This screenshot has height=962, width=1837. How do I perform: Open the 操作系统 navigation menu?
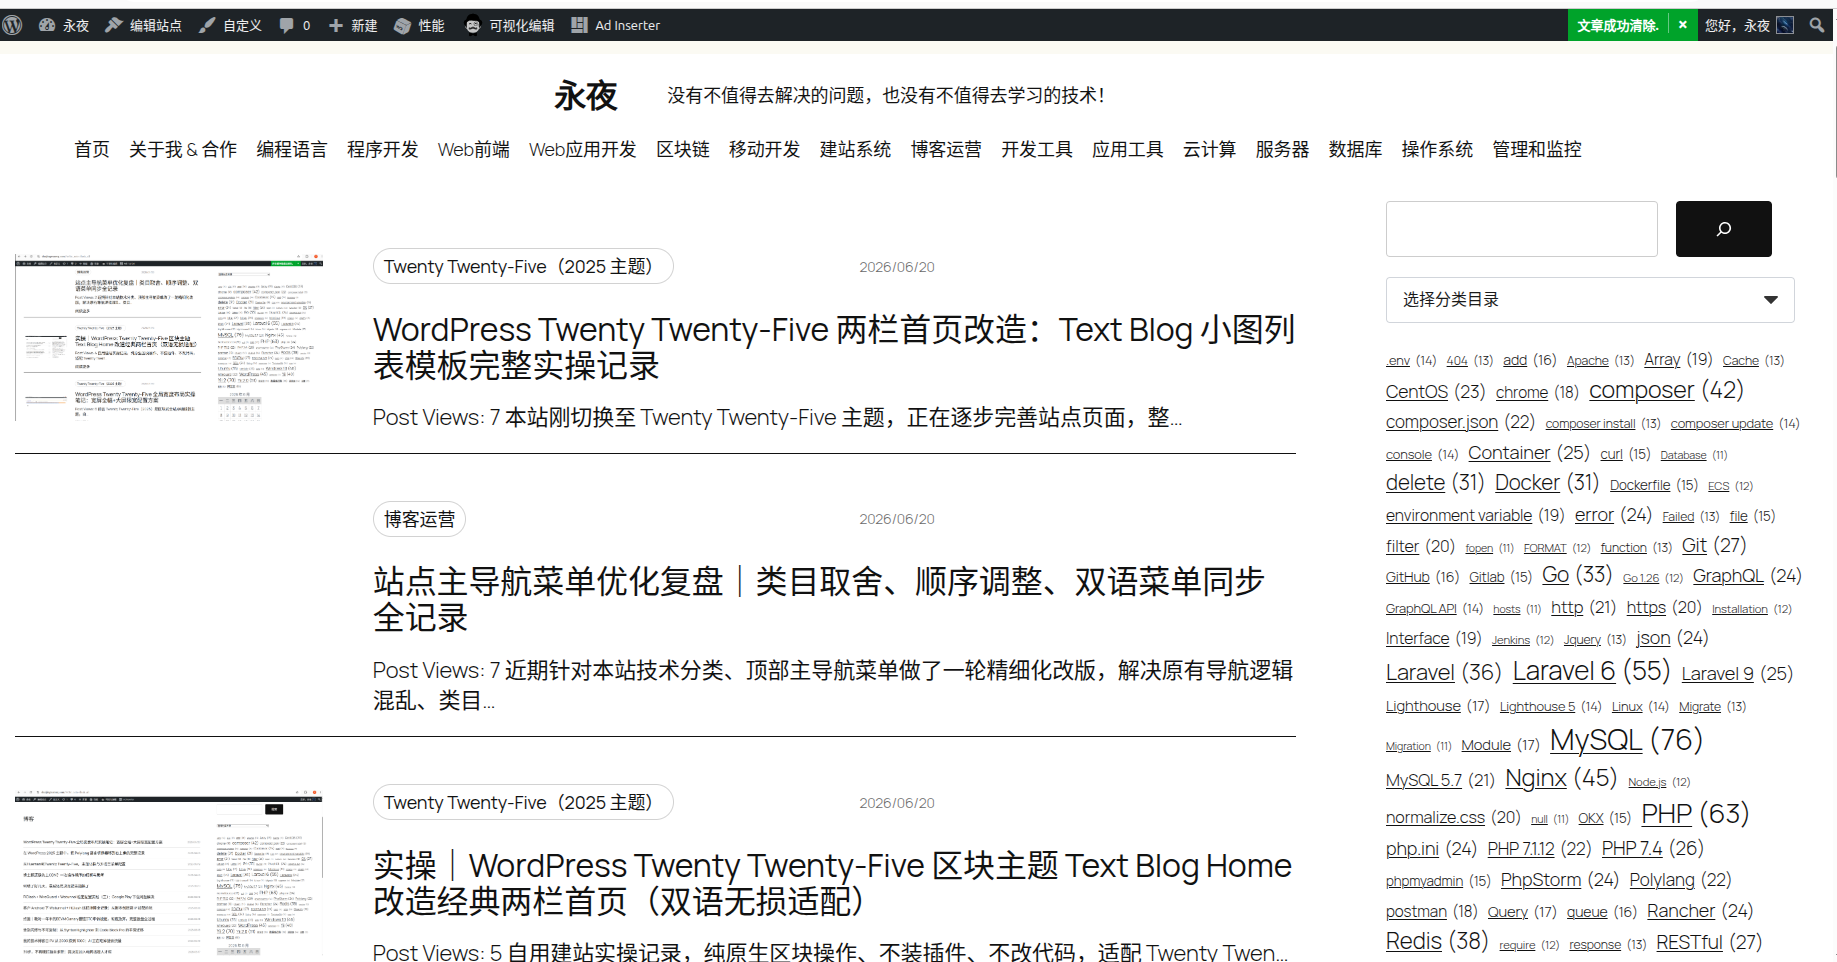pos(1438,150)
